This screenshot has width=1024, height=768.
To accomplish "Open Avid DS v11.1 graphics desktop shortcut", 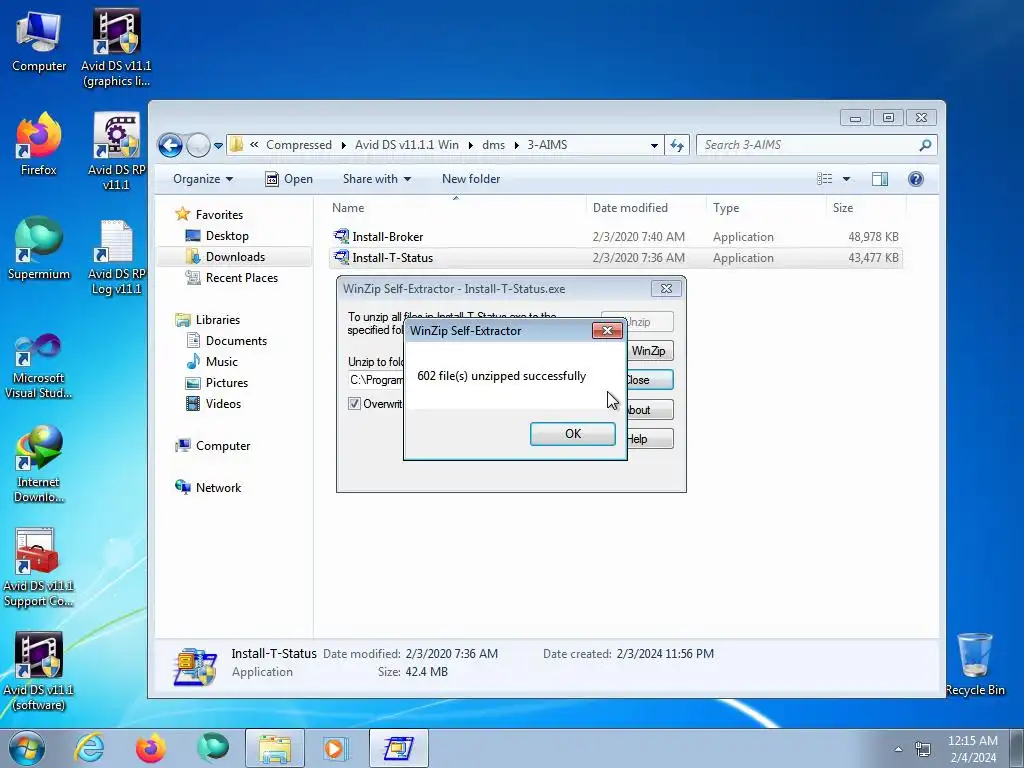I will point(116,47).
